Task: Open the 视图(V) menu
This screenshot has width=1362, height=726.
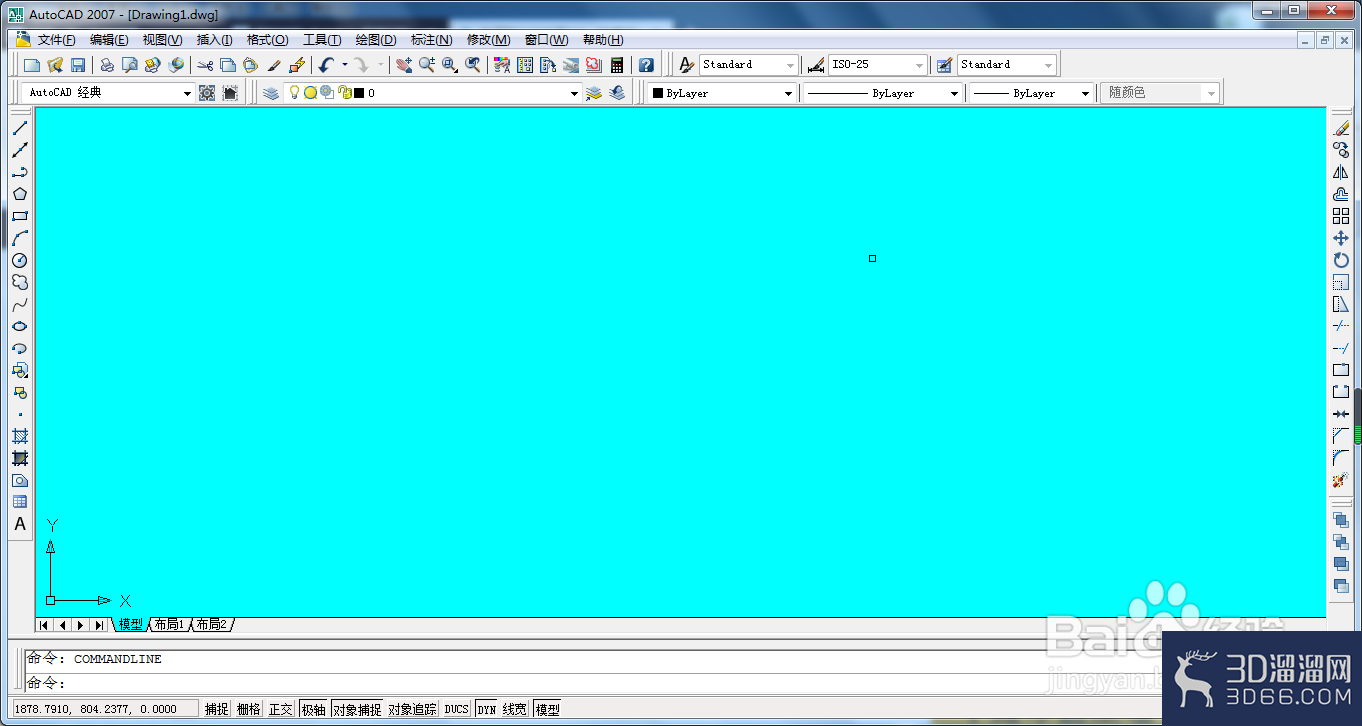Action: (162, 40)
